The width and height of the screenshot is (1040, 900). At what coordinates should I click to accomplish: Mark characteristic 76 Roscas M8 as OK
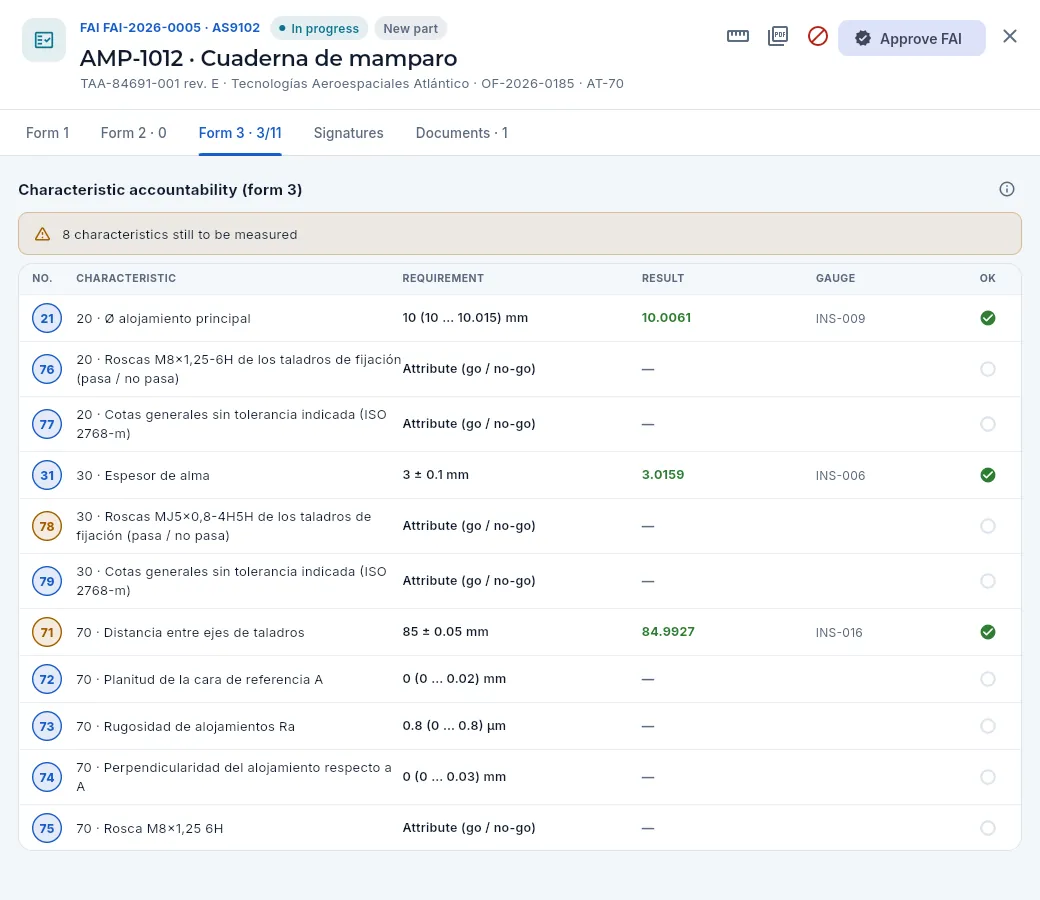(x=988, y=369)
